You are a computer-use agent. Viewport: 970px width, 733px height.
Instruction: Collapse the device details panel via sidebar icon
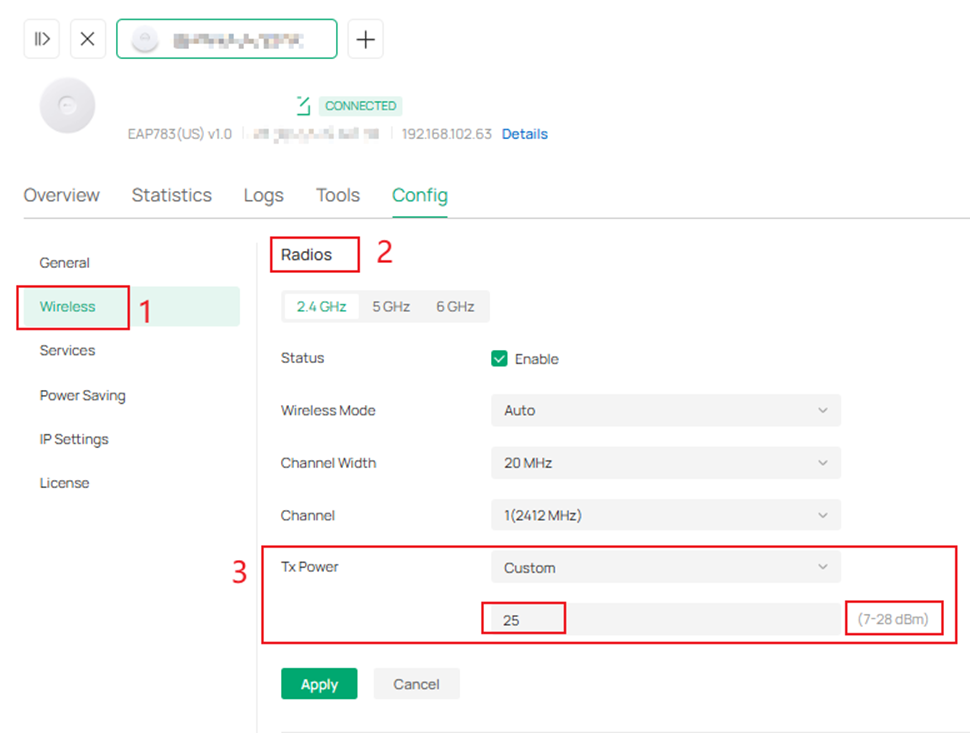(x=41, y=38)
